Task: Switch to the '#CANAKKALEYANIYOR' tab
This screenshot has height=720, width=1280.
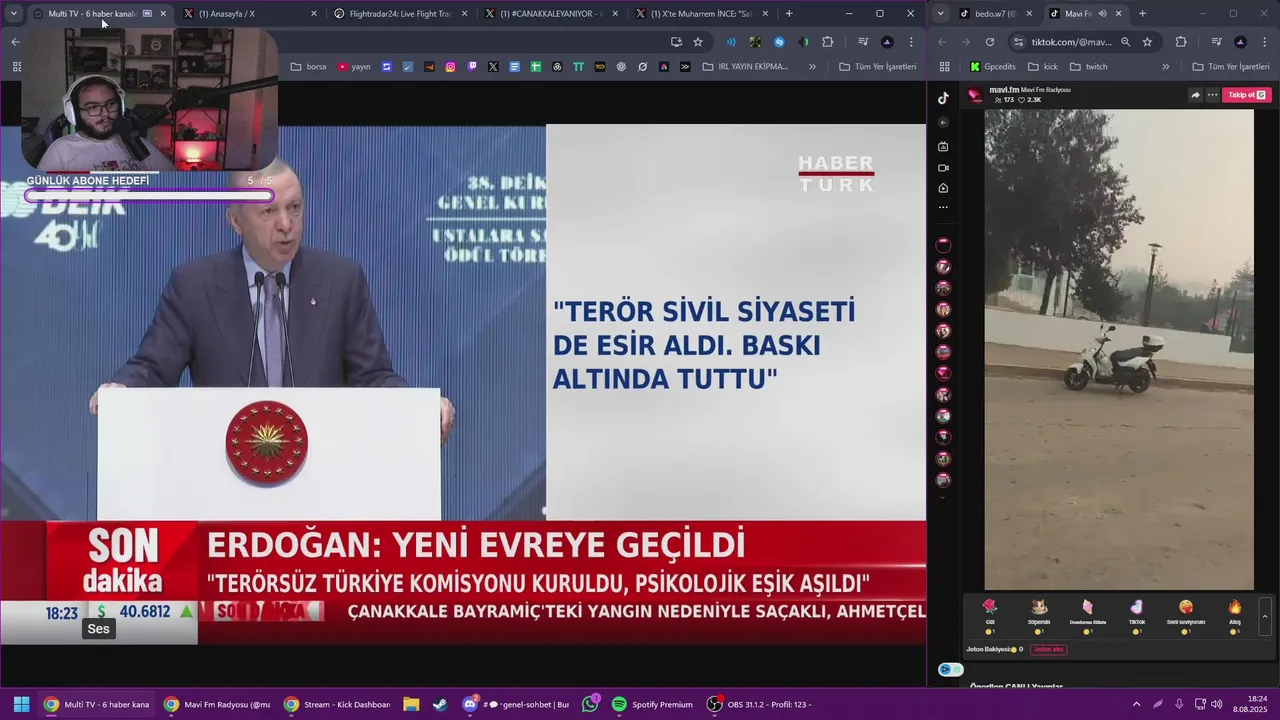Action: coord(551,14)
